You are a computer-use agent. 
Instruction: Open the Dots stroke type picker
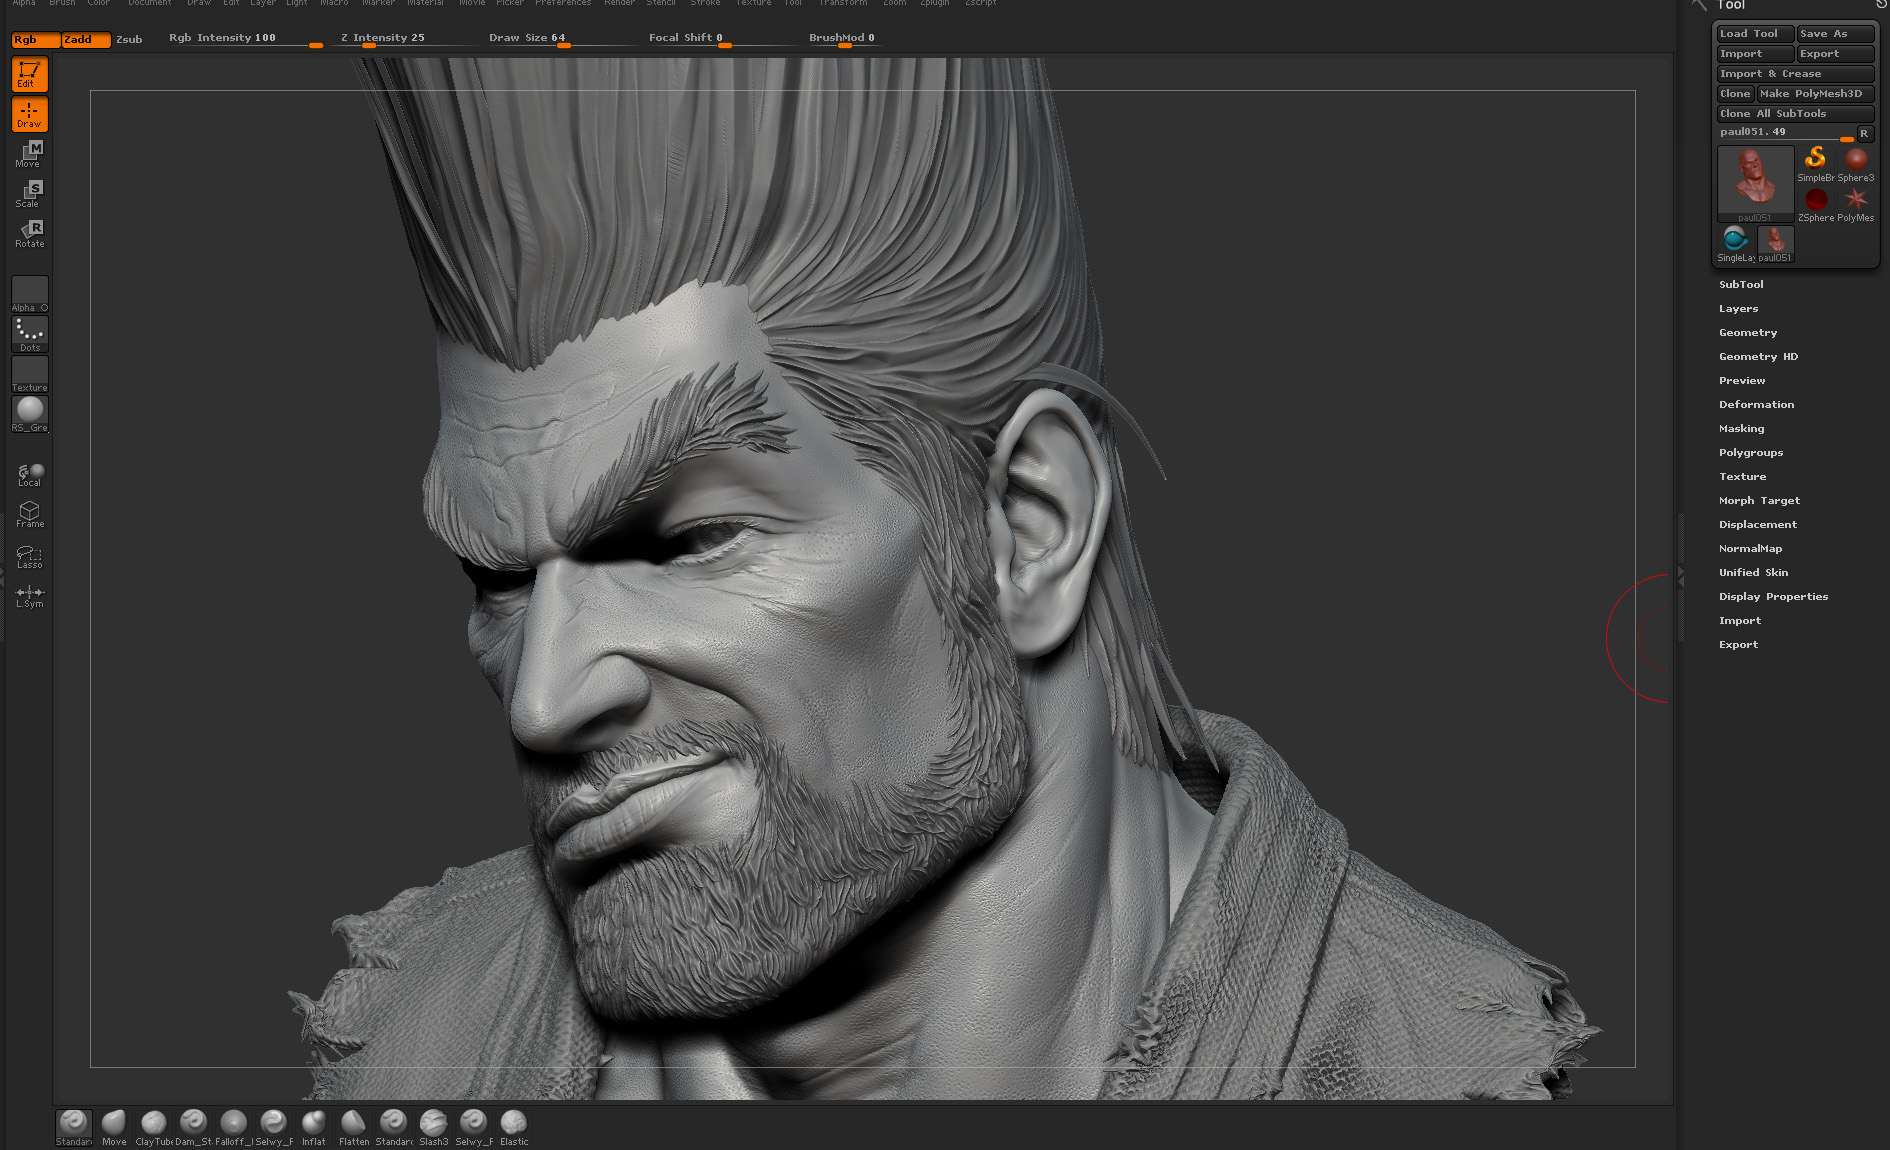29,334
